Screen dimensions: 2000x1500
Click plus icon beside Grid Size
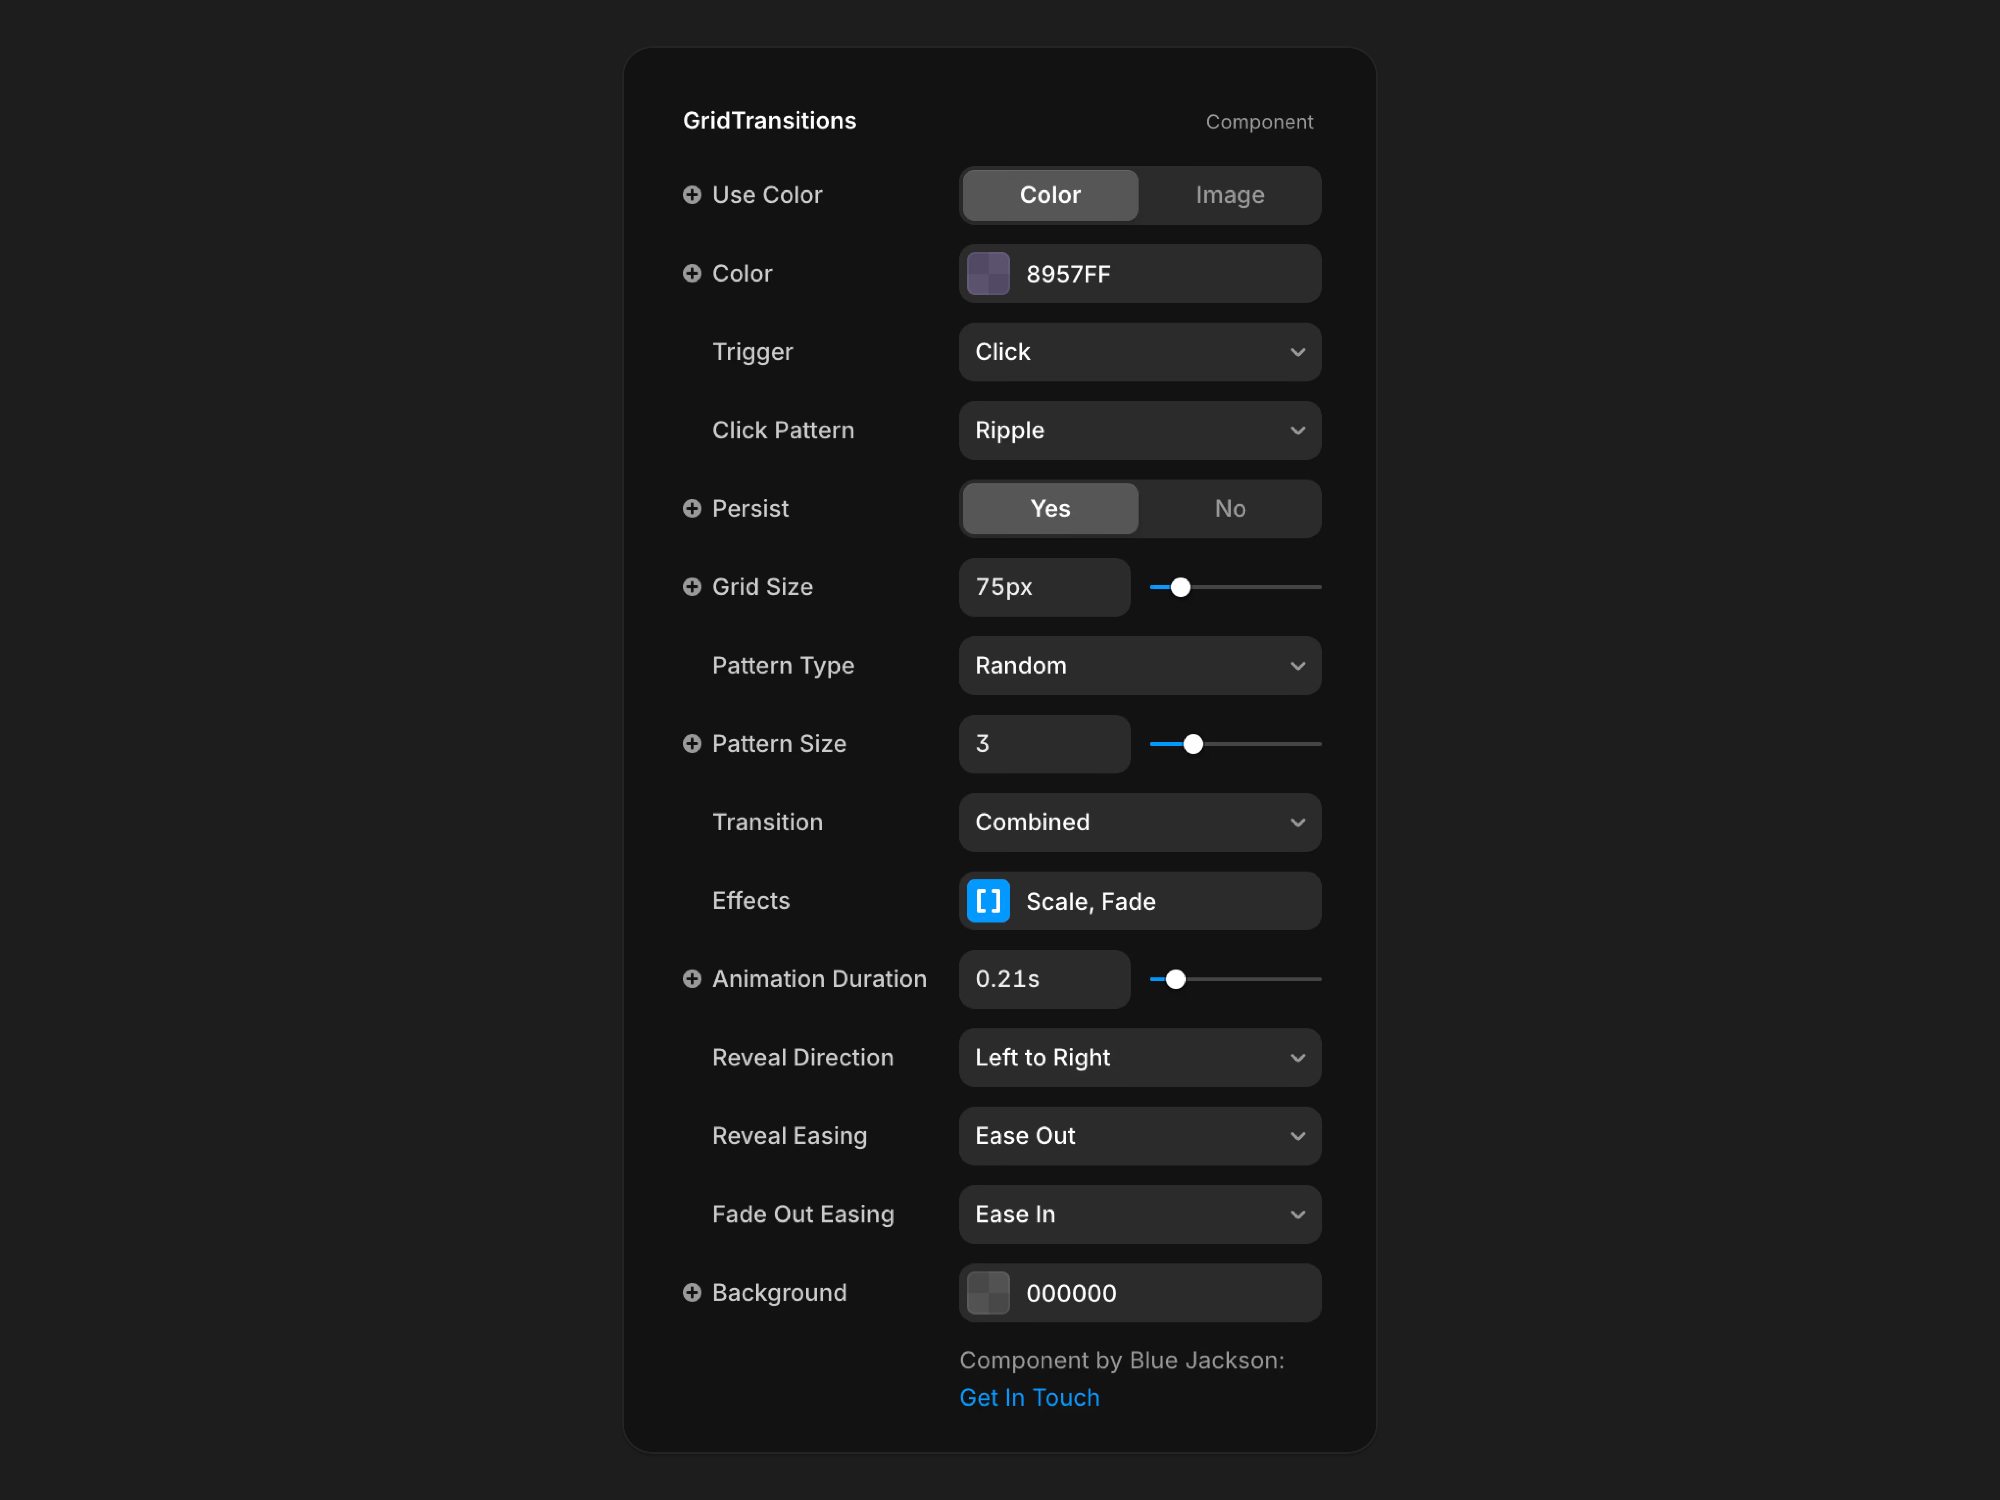click(691, 587)
